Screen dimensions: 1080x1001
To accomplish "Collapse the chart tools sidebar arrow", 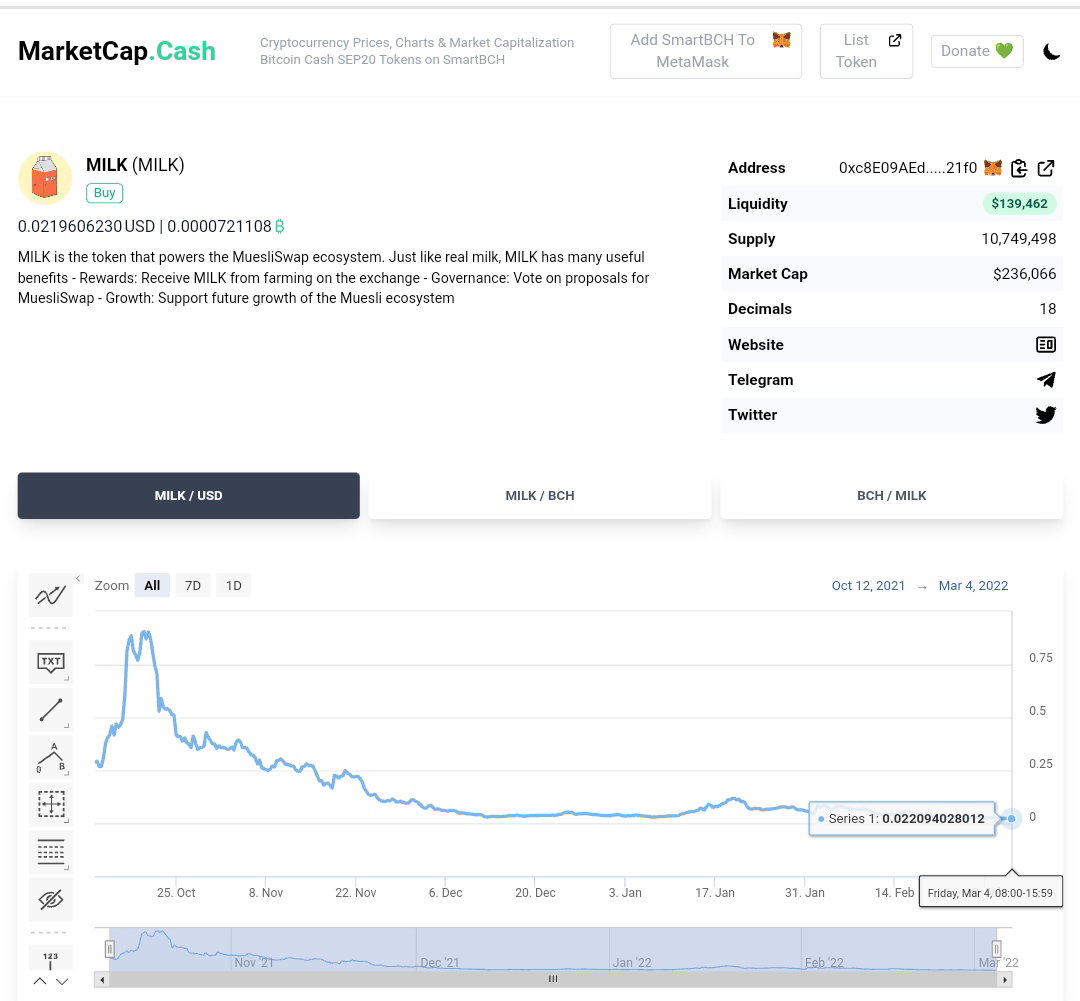I will click(78, 579).
